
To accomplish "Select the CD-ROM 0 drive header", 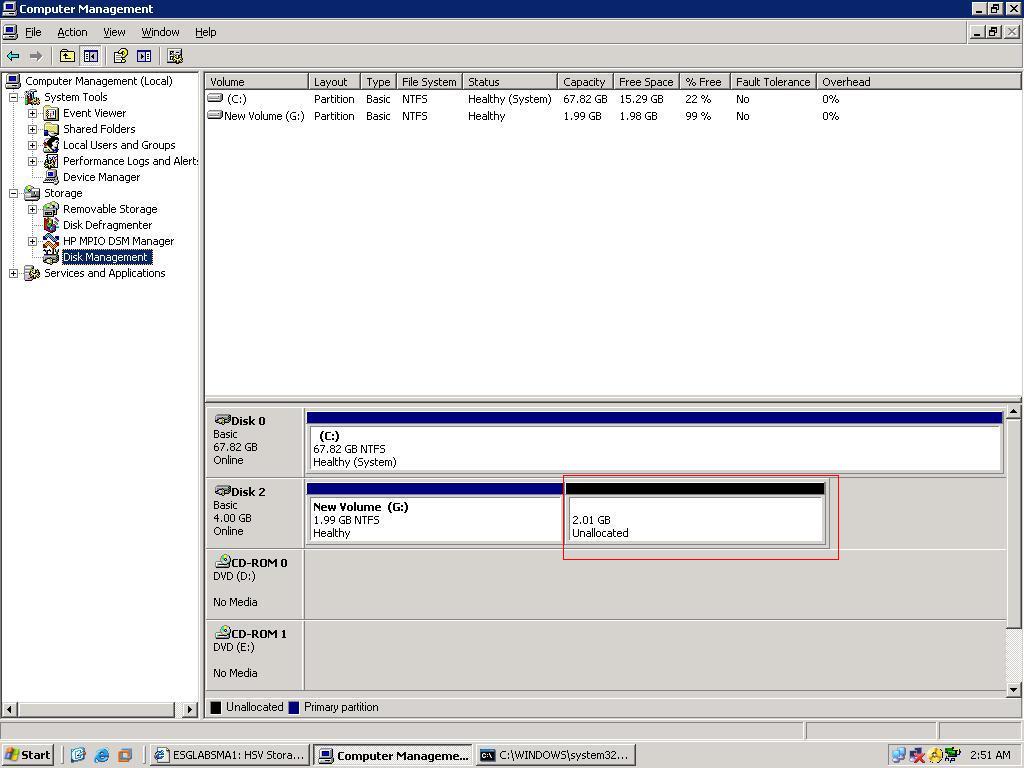I will pos(254,583).
